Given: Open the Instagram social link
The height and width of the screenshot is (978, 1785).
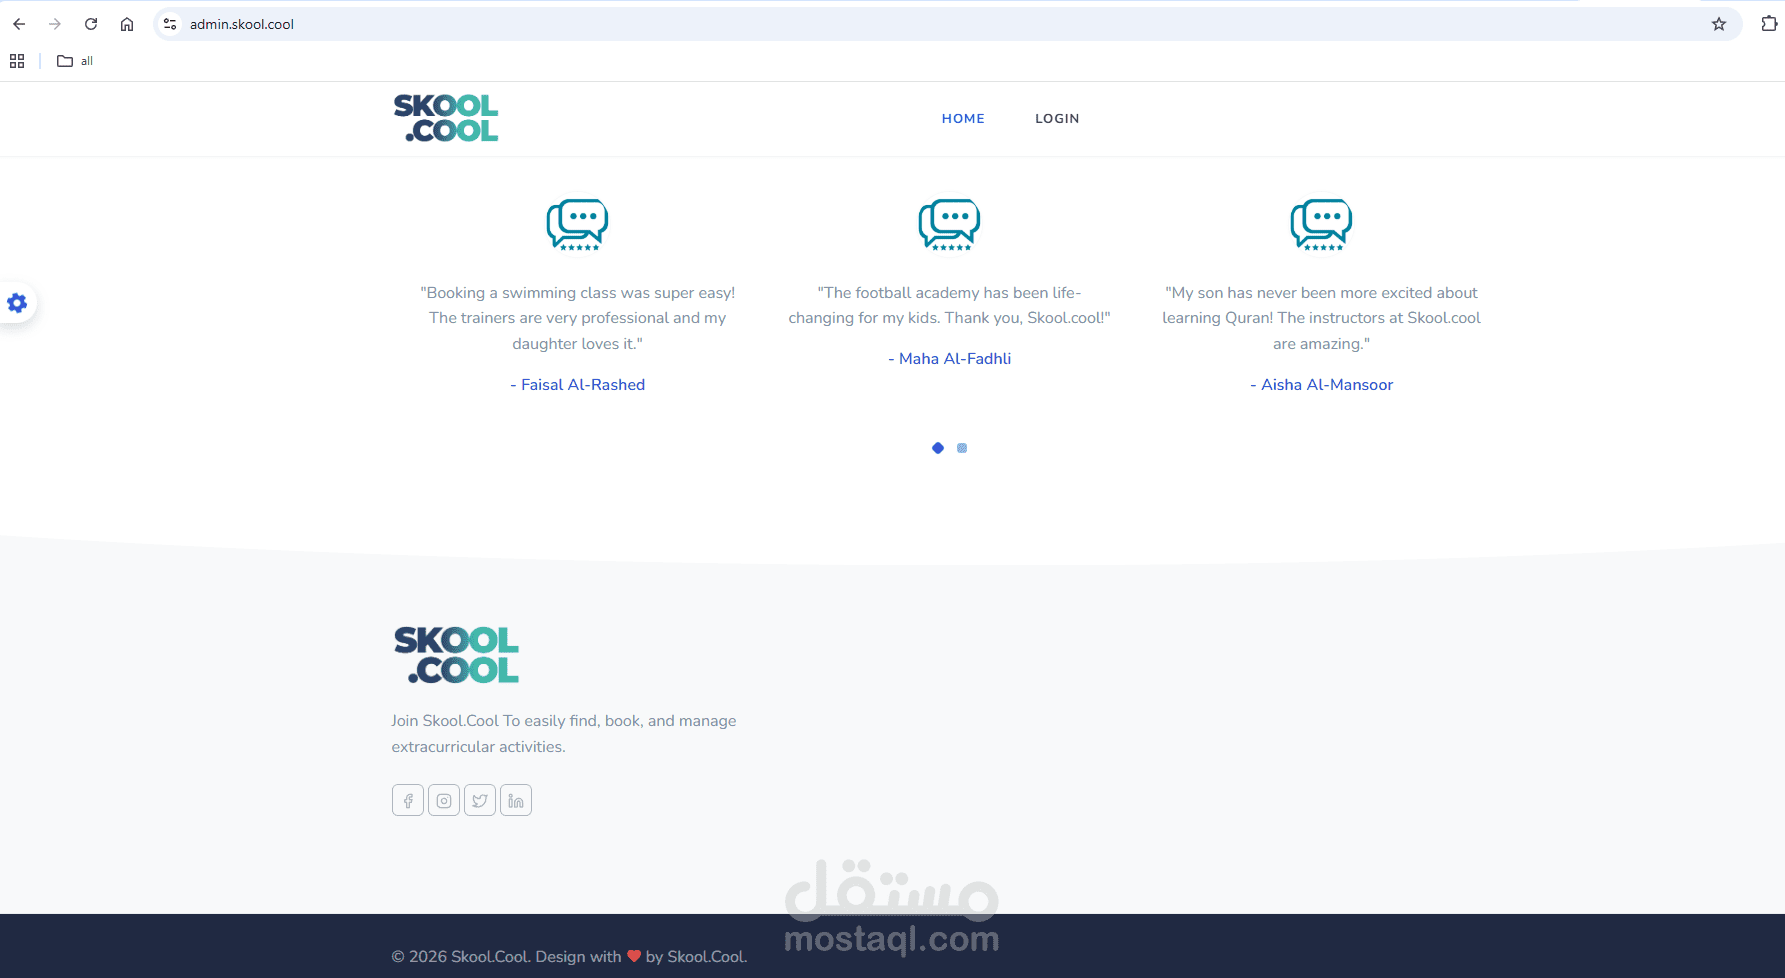Looking at the screenshot, I should coord(444,800).
